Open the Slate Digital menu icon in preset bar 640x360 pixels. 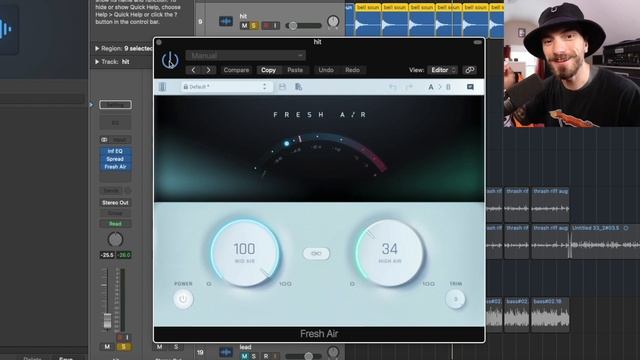coord(162,87)
